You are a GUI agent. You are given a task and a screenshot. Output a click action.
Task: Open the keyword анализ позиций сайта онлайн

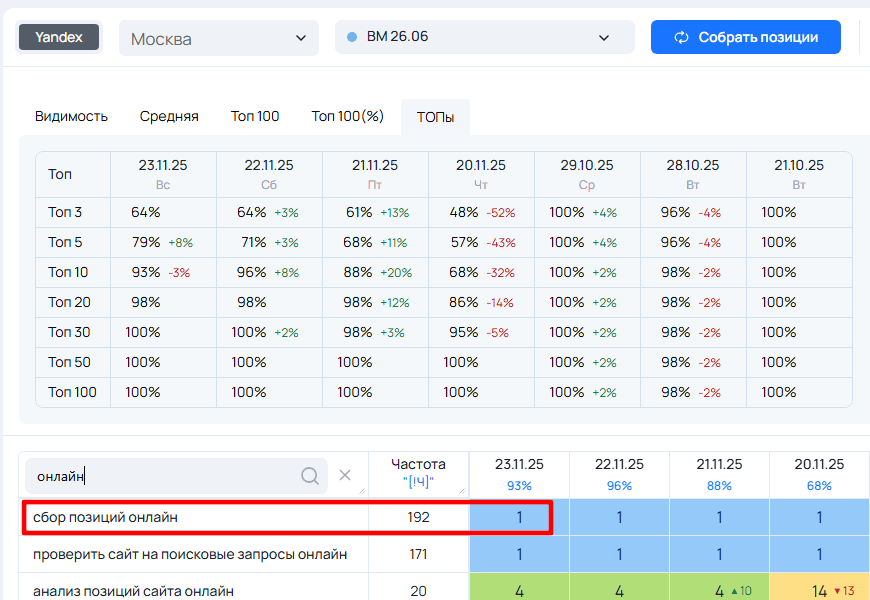pos(133,591)
